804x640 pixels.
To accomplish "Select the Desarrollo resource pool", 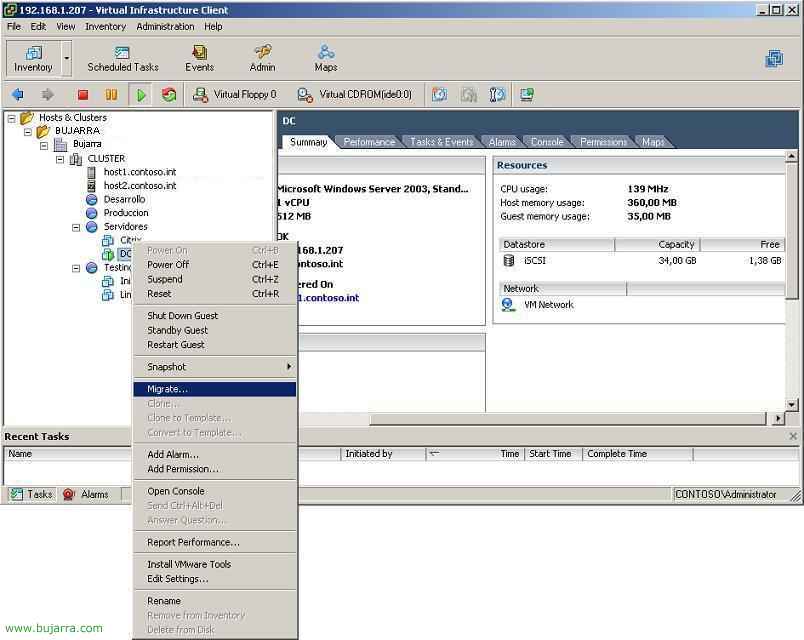I will pyautogui.click(x=124, y=199).
